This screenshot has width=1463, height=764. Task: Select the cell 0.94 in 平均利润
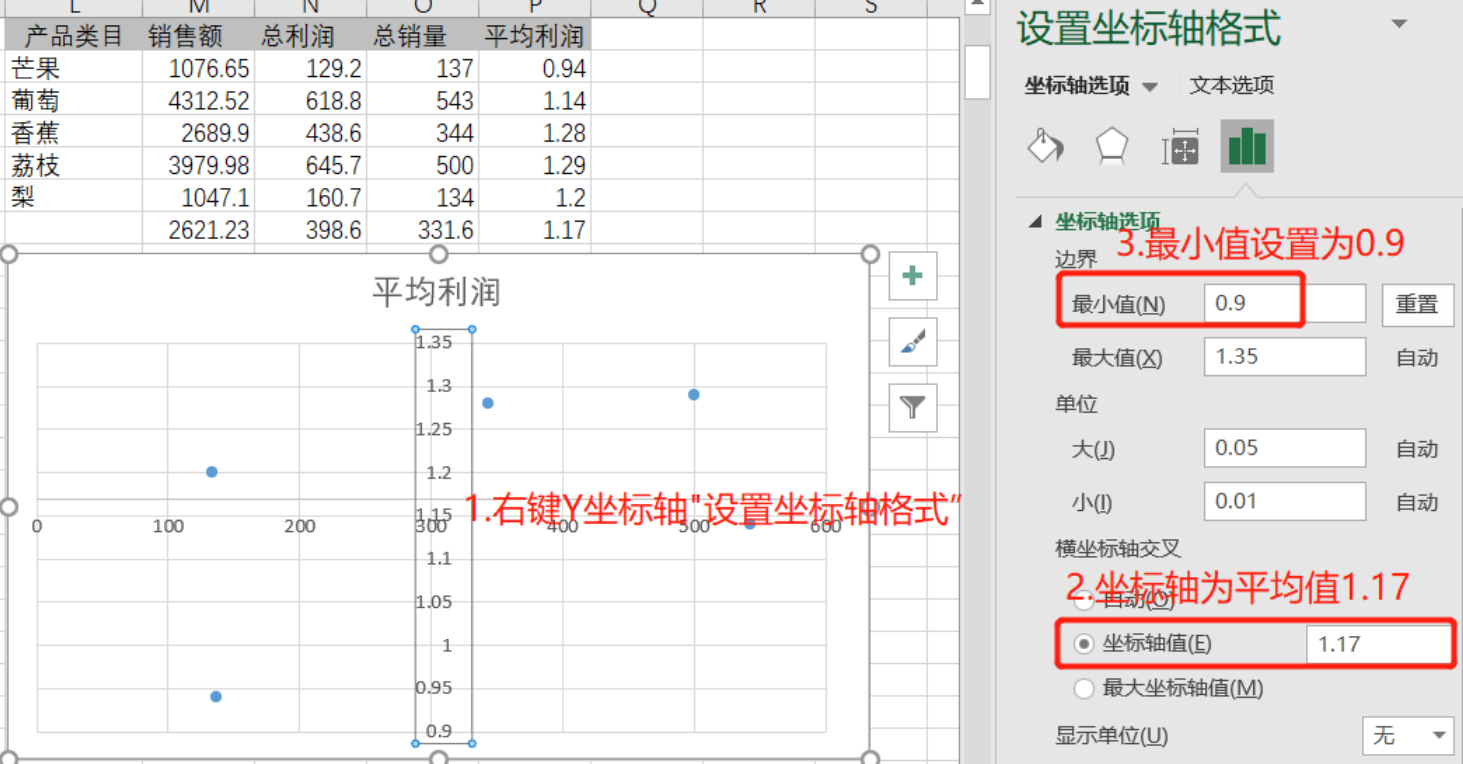(x=534, y=69)
